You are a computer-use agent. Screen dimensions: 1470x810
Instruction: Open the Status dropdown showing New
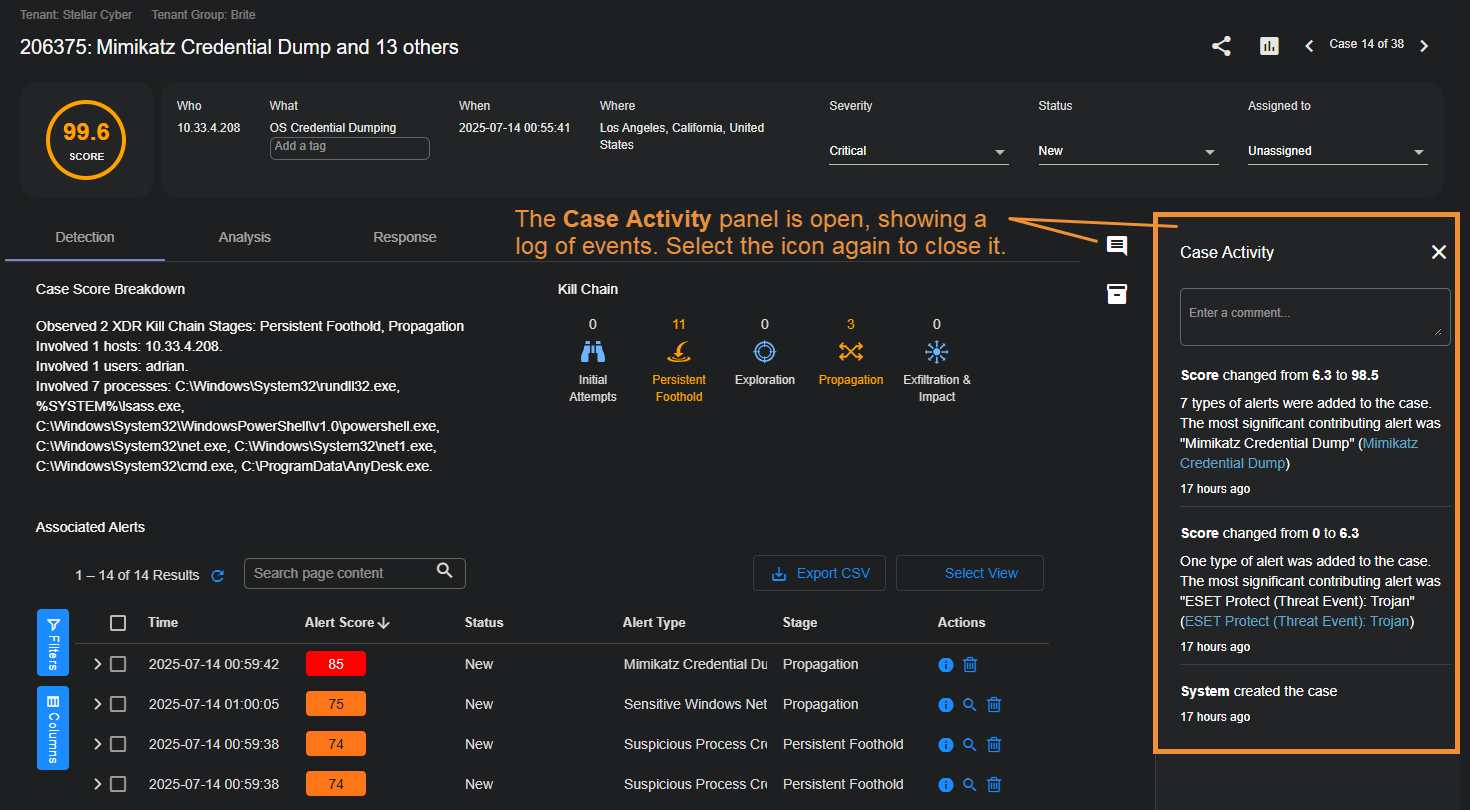click(x=1127, y=151)
